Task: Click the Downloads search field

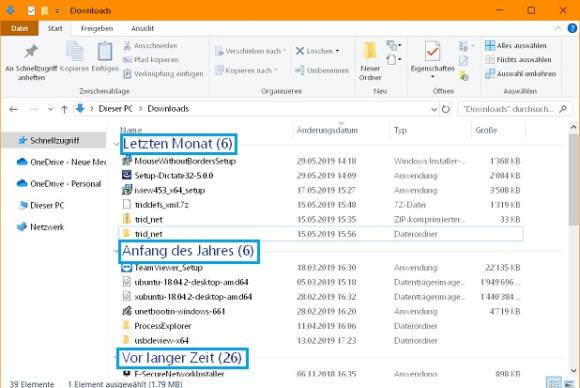Action: [514, 109]
